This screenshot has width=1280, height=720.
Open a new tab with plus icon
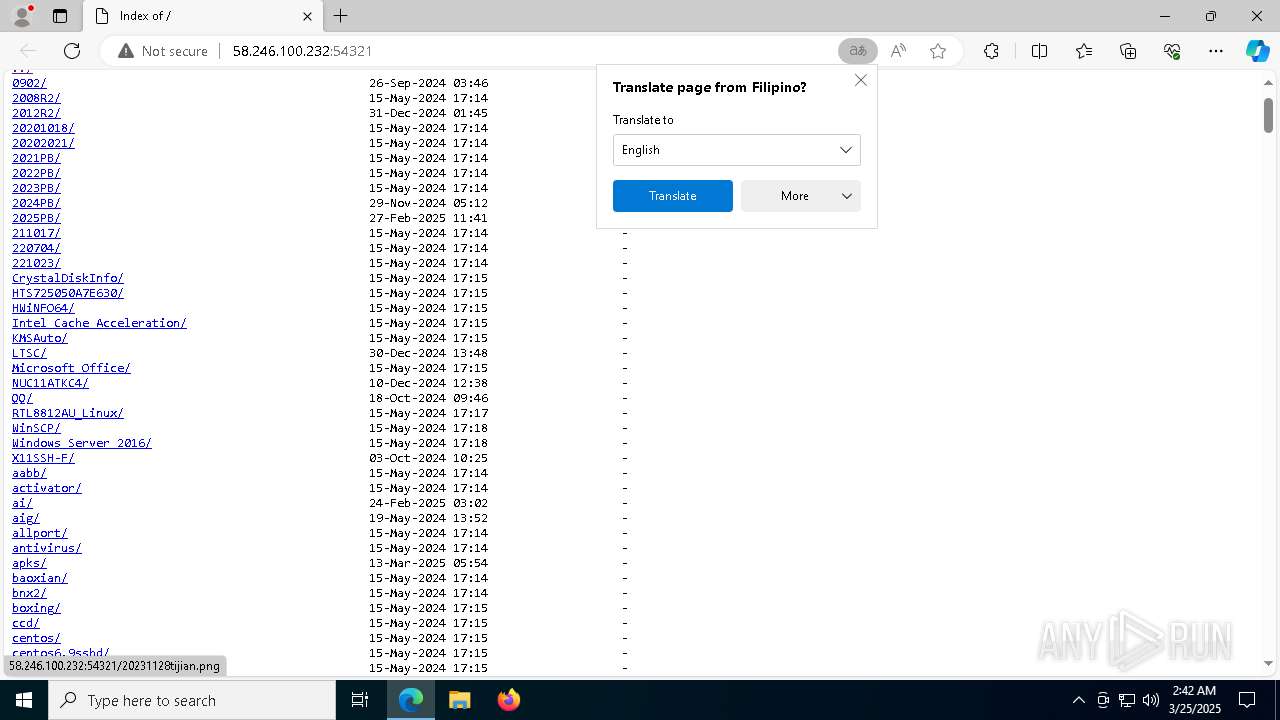coord(340,16)
